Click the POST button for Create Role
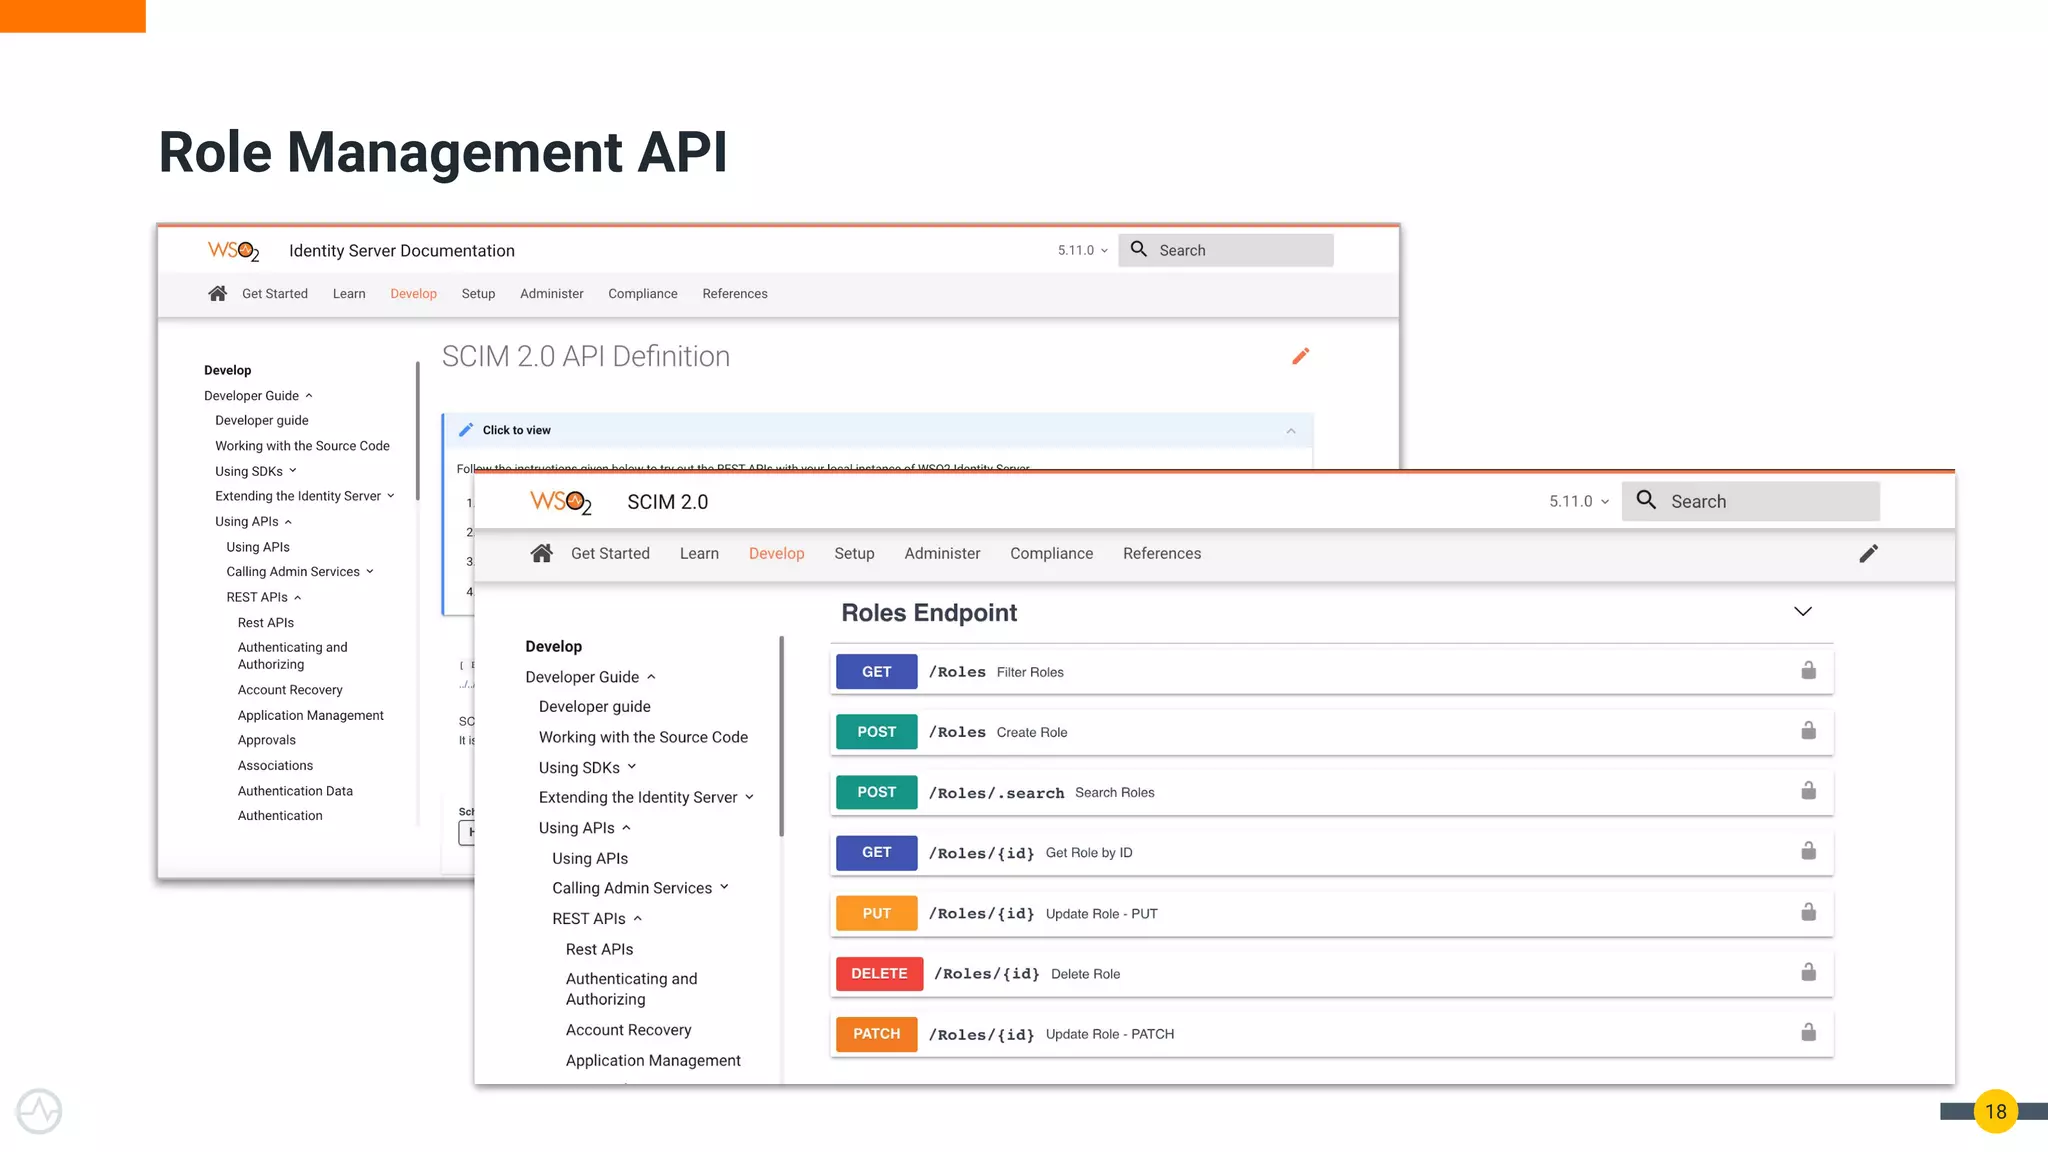 click(876, 732)
